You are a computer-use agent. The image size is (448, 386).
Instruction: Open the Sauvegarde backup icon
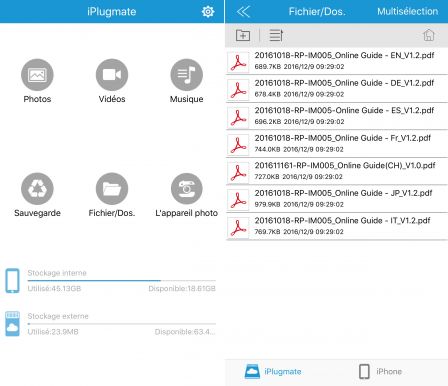click(37, 189)
